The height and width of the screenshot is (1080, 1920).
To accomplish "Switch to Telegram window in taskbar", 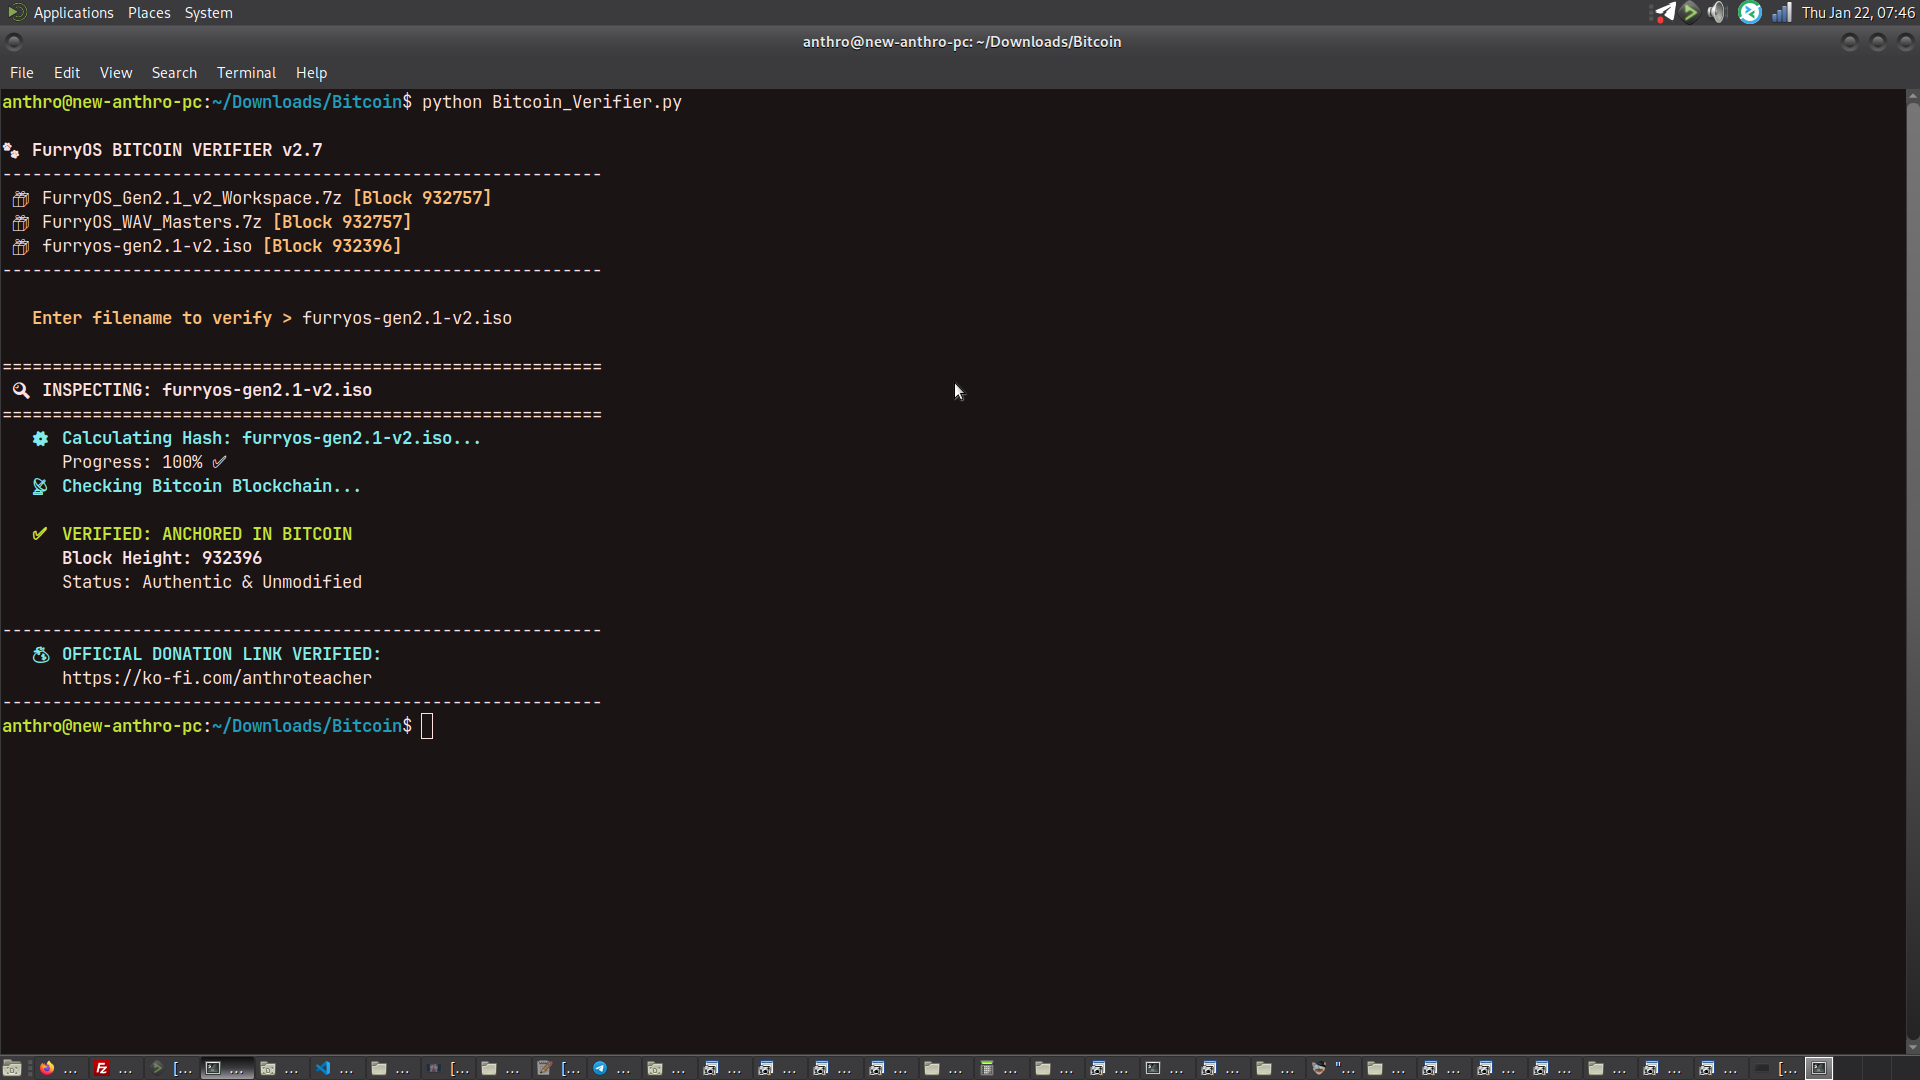I will (x=600, y=1068).
